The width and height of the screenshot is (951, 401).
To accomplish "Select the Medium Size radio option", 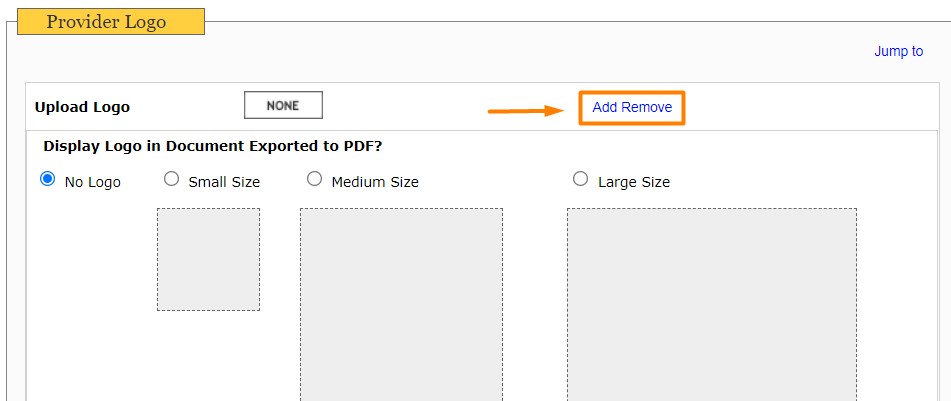I will pyautogui.click(x=314, y=179).
